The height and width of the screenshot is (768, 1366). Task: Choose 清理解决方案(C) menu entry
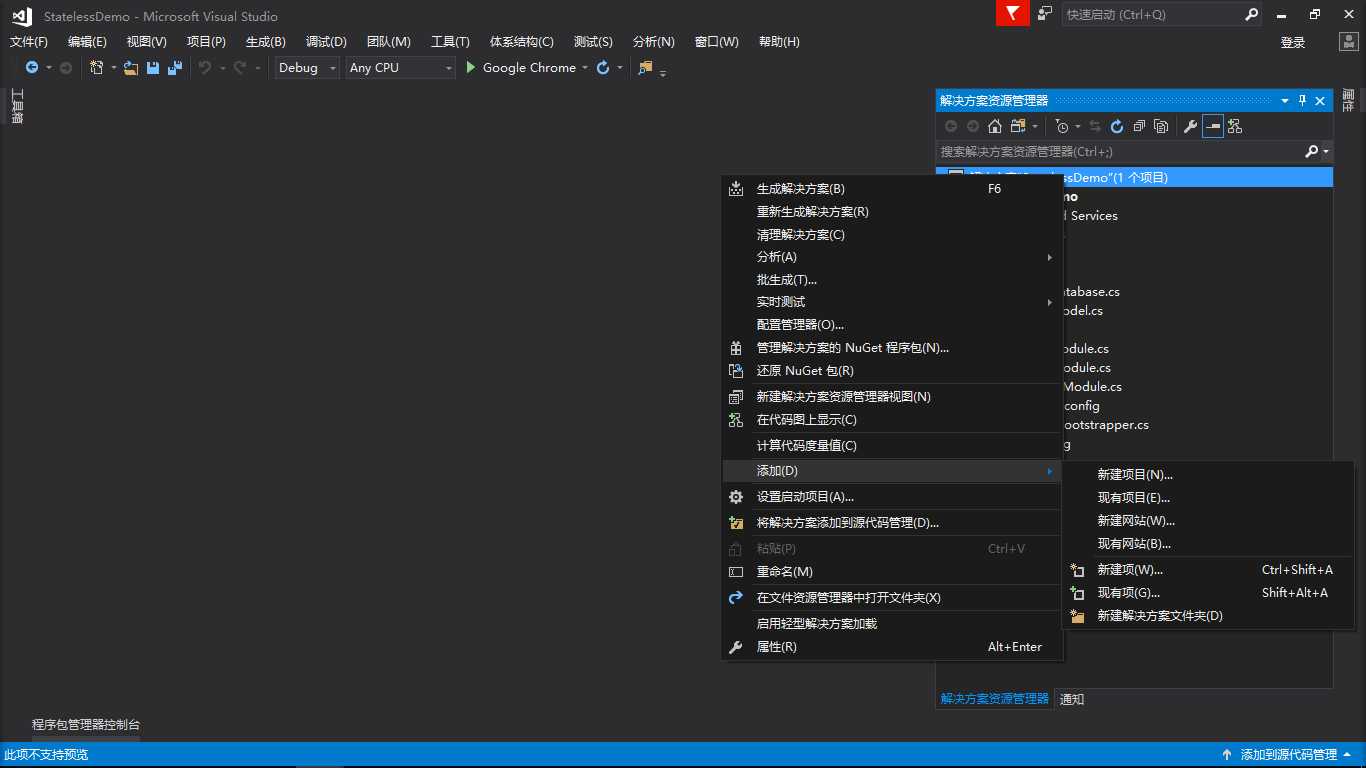pyautogui.click(x=892, y=235)
